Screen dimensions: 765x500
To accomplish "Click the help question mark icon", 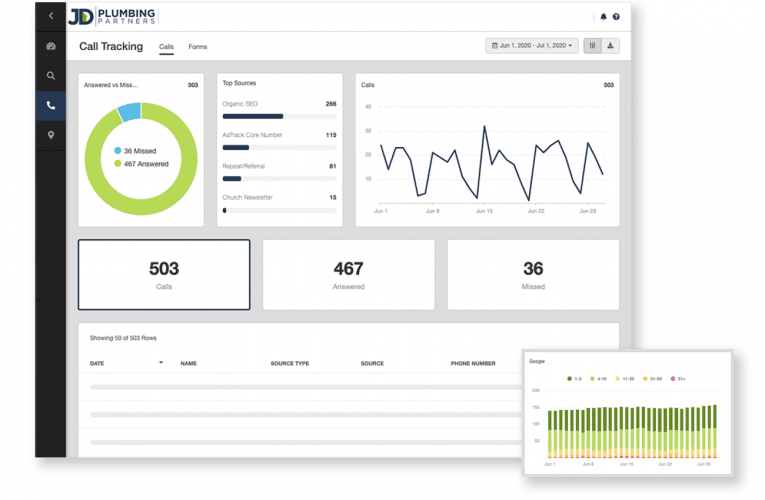I will point(616,17).
